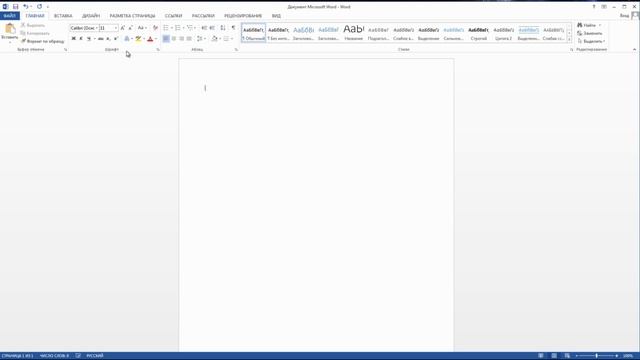Click the Save icon in quick access toolbar
This screenshot has width=640, height=360.
click(16, 7)
